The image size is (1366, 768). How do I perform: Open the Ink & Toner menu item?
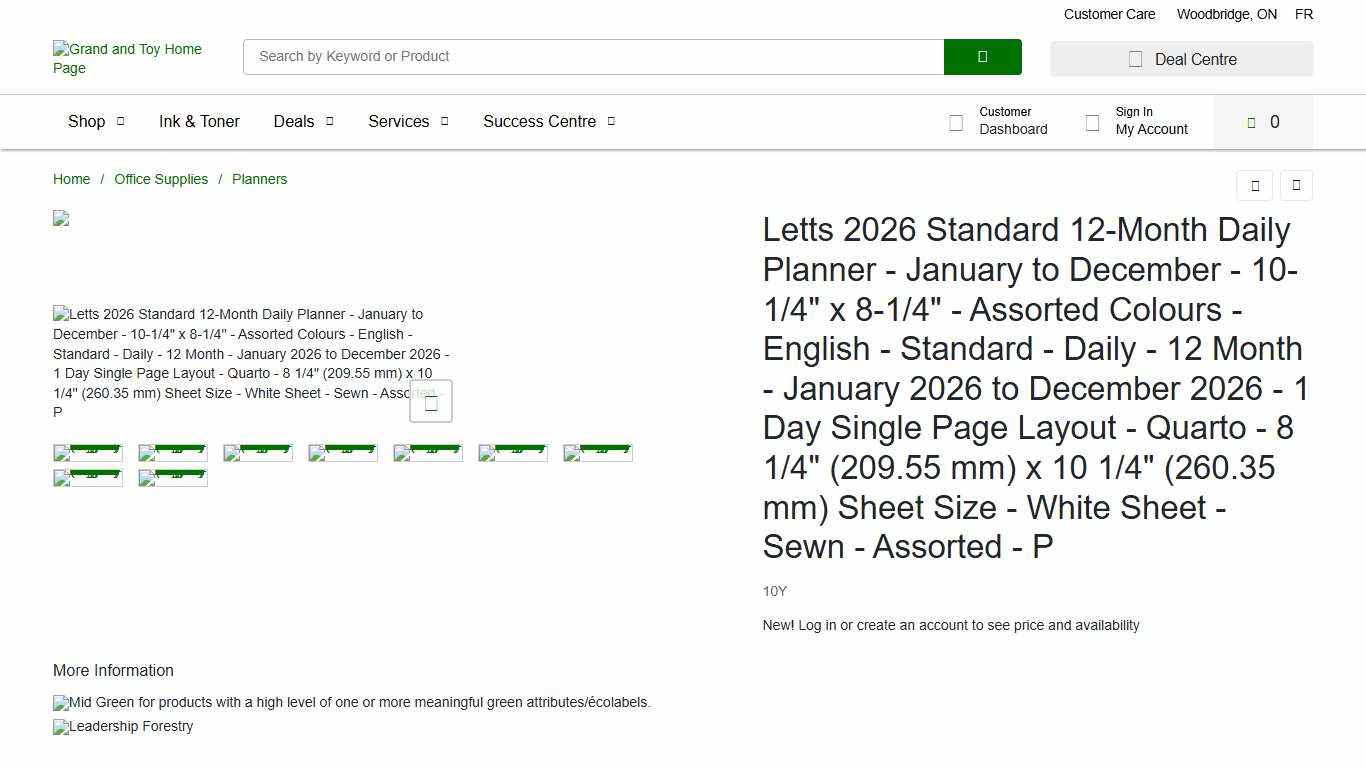point(199,122)
